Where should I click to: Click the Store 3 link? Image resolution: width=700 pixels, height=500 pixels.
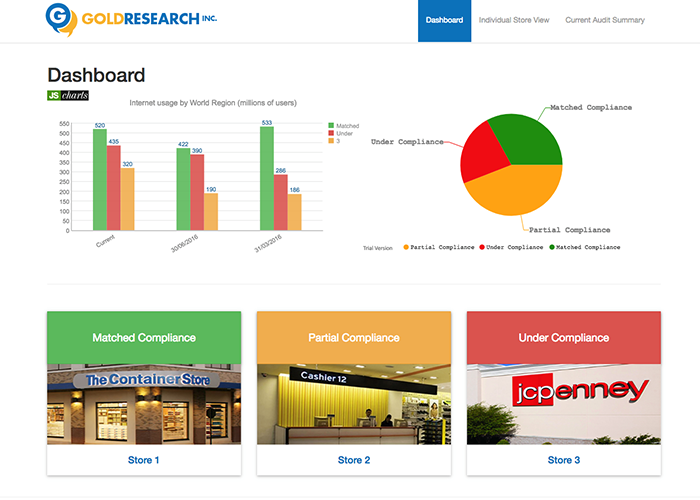click(x=563, y=460)
